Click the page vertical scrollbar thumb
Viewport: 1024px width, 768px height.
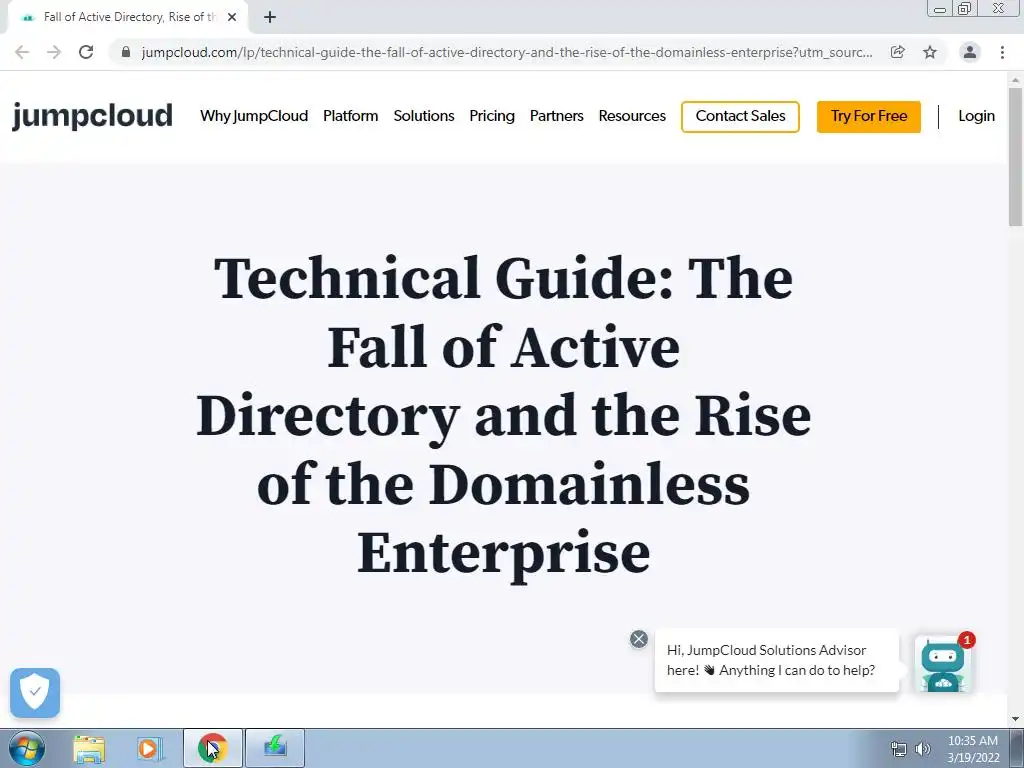[1015, 157]
